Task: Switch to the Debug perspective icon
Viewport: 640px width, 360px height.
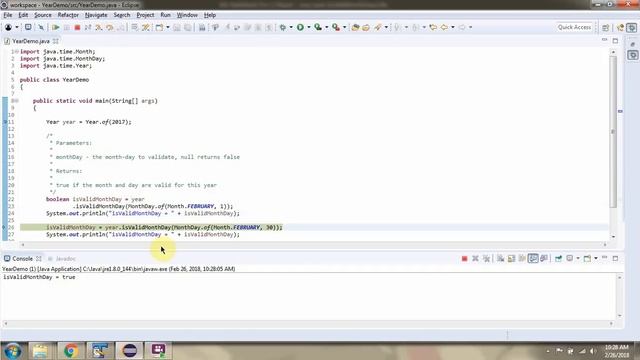Action: (631, 27)
